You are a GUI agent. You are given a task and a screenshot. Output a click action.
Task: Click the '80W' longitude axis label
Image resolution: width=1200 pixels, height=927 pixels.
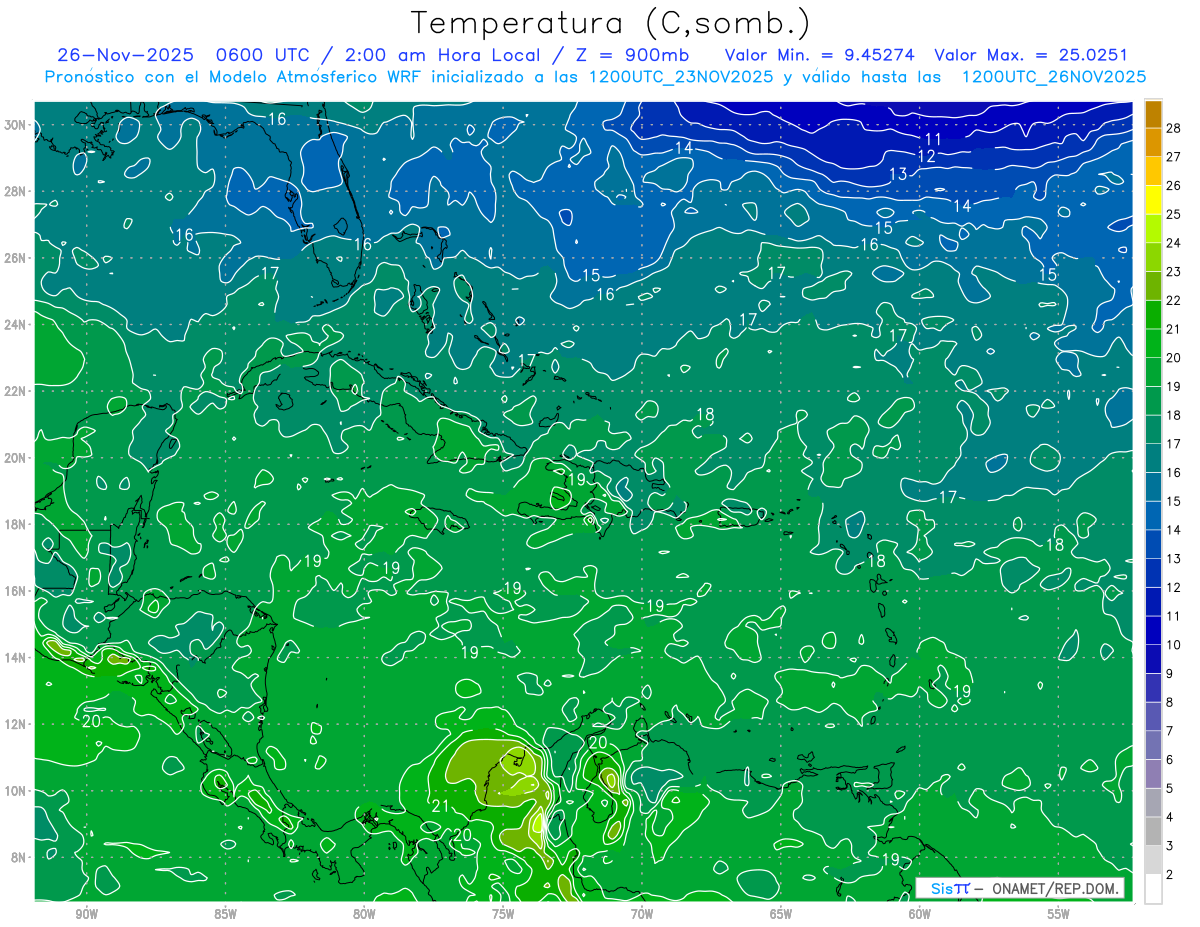click(364, 914)
